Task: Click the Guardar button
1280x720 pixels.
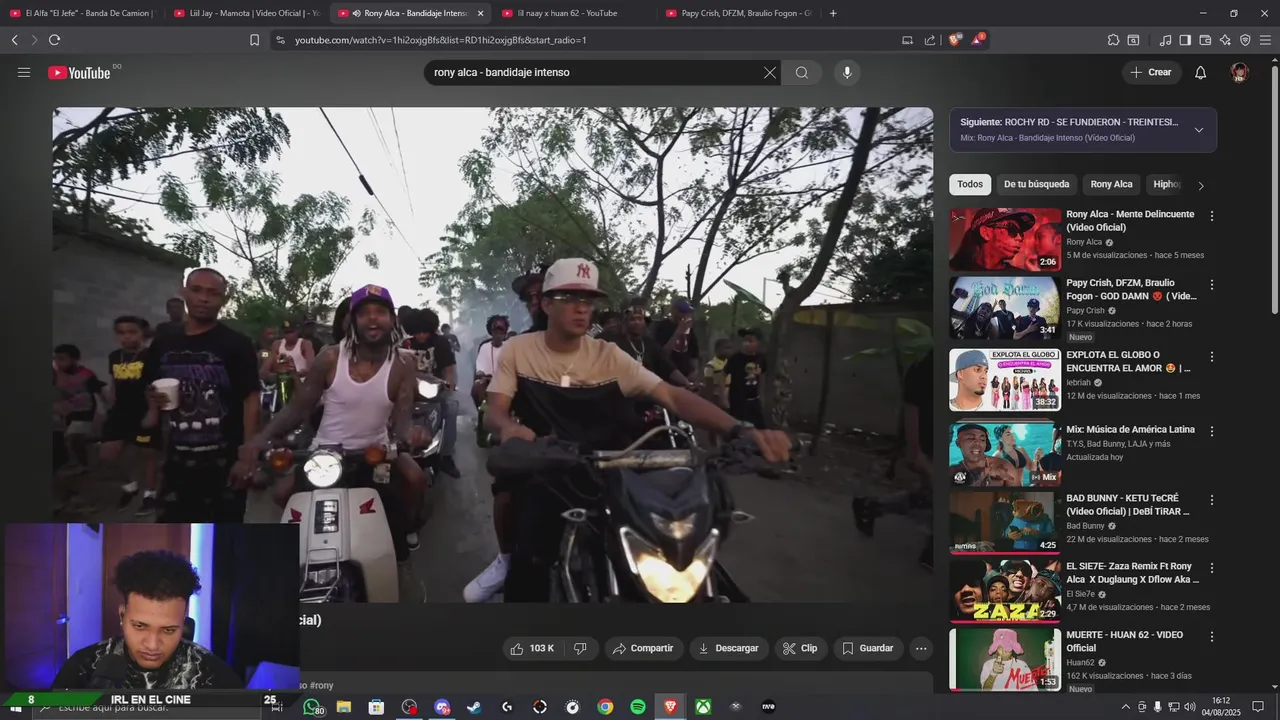Action: [867, 648]
